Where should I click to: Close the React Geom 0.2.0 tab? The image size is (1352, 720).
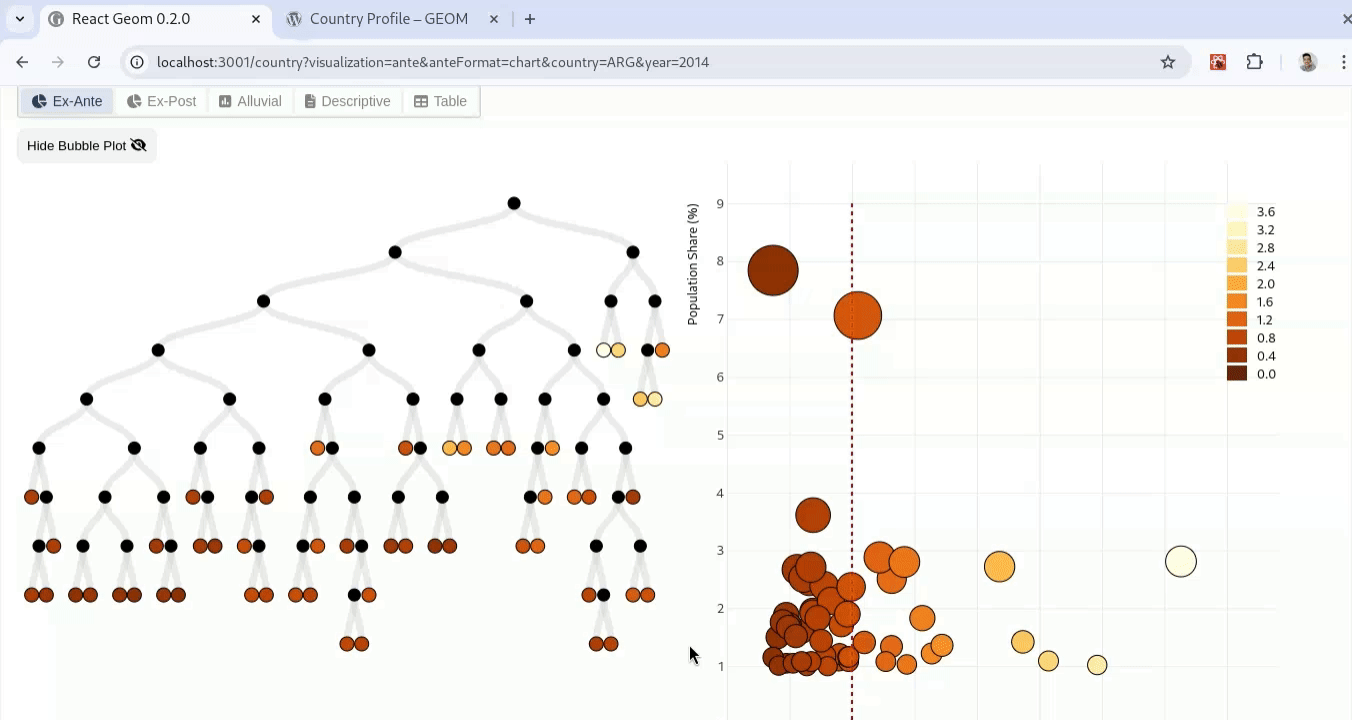(x=256, y=19)
